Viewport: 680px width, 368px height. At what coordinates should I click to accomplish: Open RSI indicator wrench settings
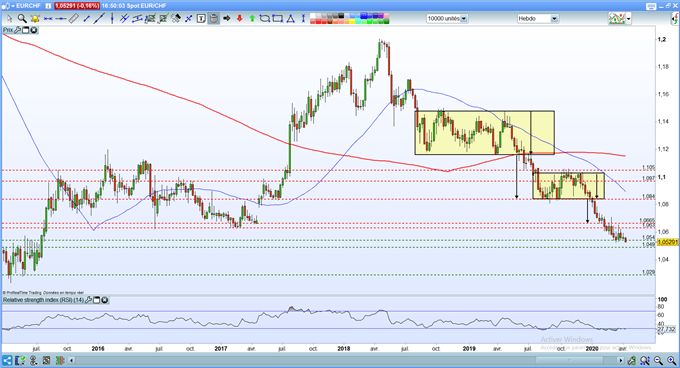click(x=88, y=300)
